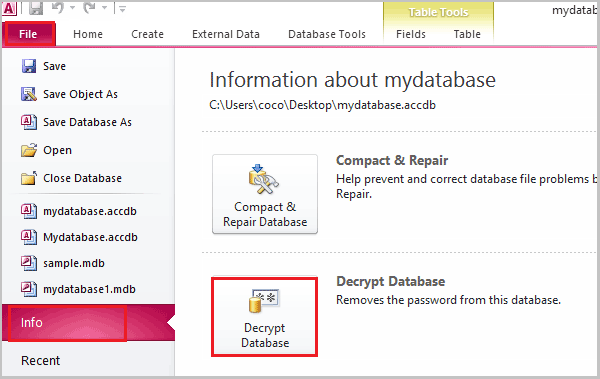Click the Access application icon in title bar
Viewport: 600px width, 379px height.
click(x=9, y=8)
